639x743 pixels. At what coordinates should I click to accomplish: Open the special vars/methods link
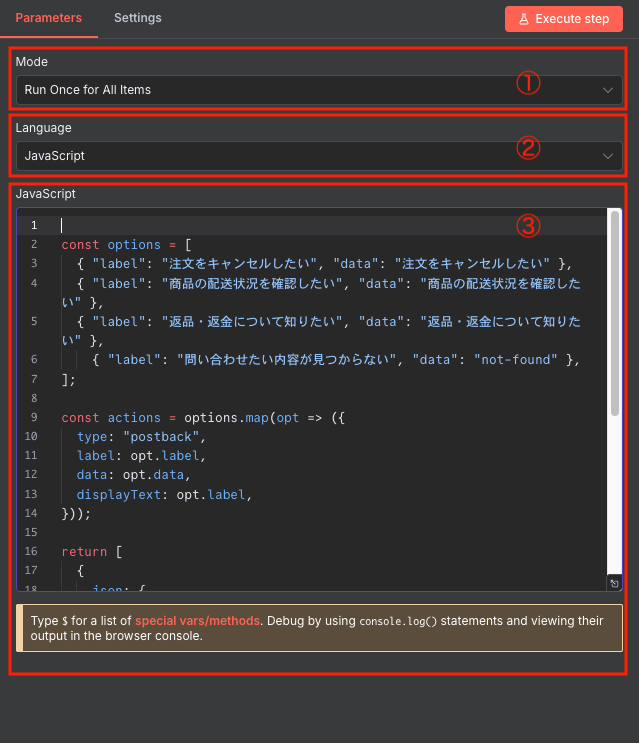coord(197,621)
